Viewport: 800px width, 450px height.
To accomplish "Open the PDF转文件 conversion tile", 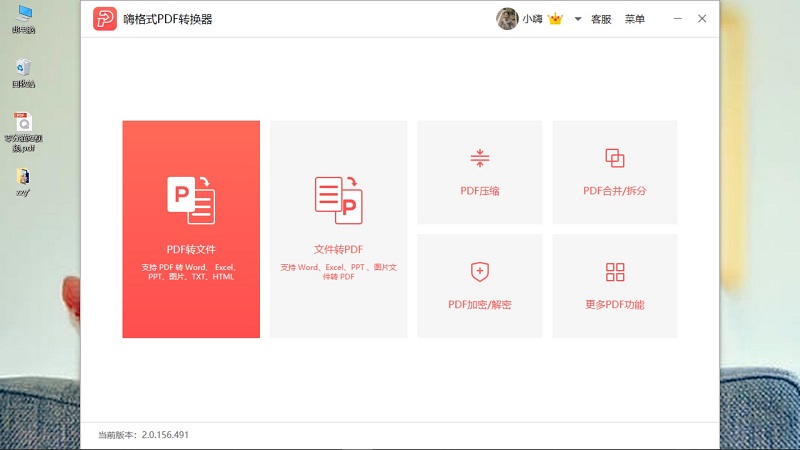I will tap(191, 229).
